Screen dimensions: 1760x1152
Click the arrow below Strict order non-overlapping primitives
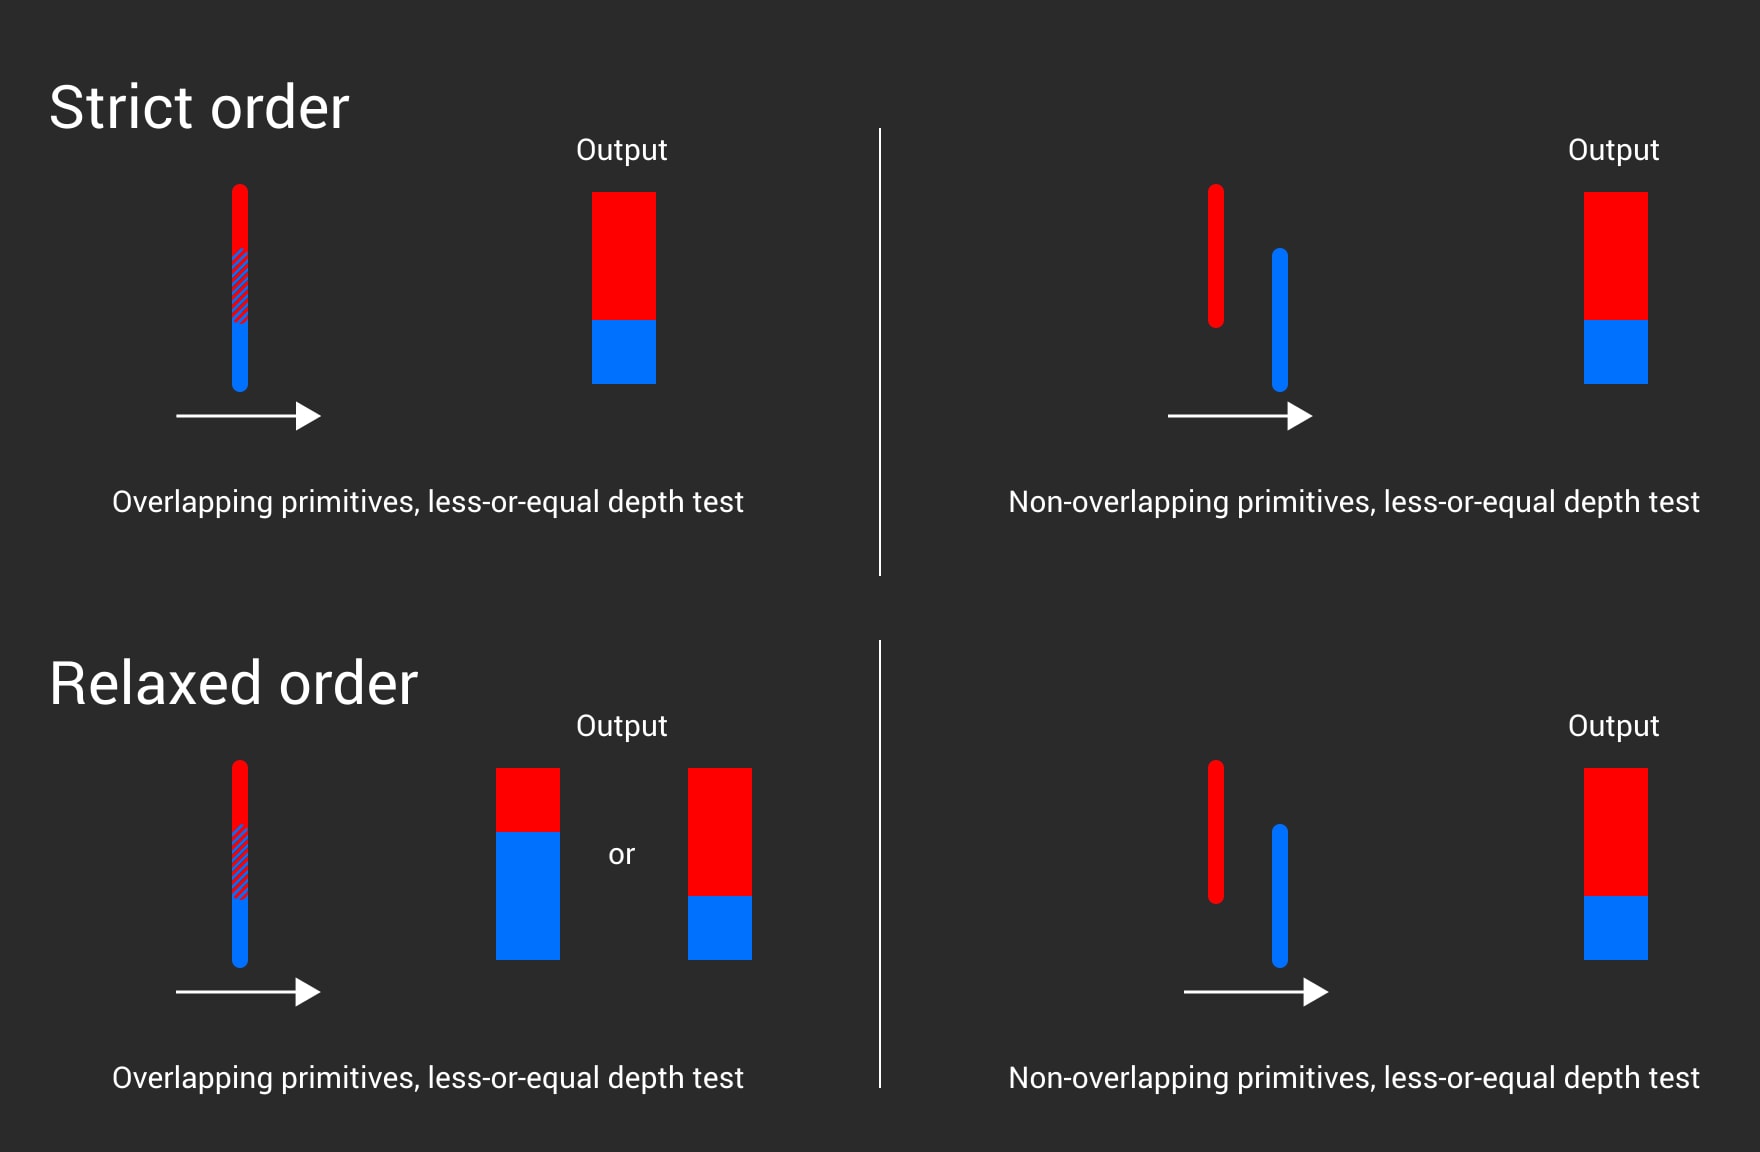pyautogui.click(x=1240, y=416)
